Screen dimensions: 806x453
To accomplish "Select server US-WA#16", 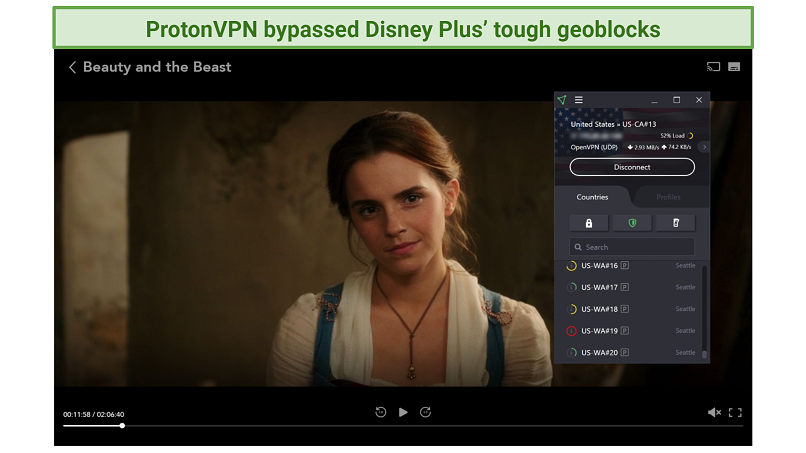I will coord(632,266).
